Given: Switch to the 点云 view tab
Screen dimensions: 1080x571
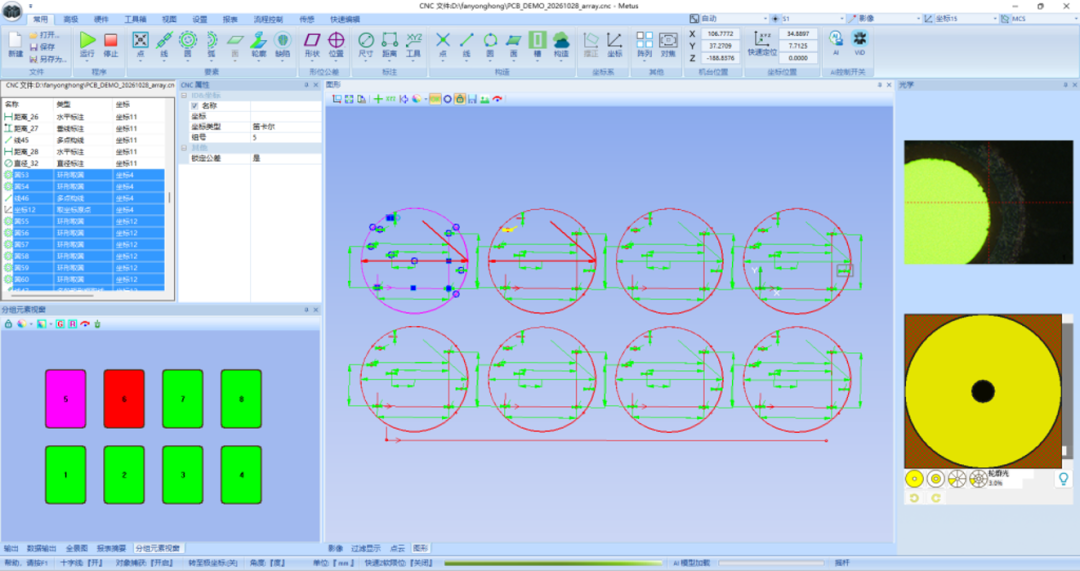Looking at the screenshot, I should pos(397,548).
